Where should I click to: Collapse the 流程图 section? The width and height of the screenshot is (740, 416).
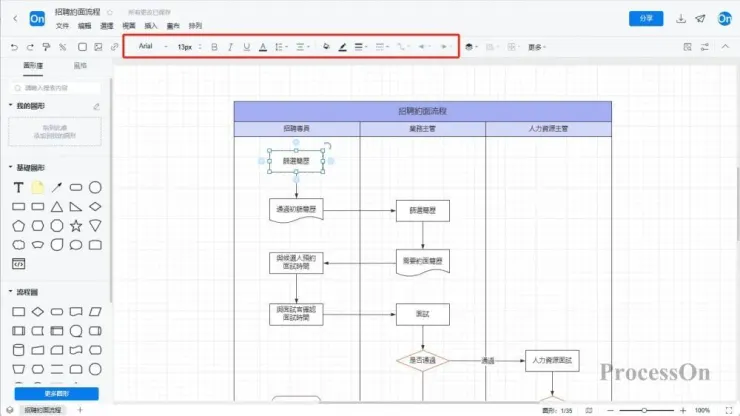pyautogui.click(x=10, y=292)
